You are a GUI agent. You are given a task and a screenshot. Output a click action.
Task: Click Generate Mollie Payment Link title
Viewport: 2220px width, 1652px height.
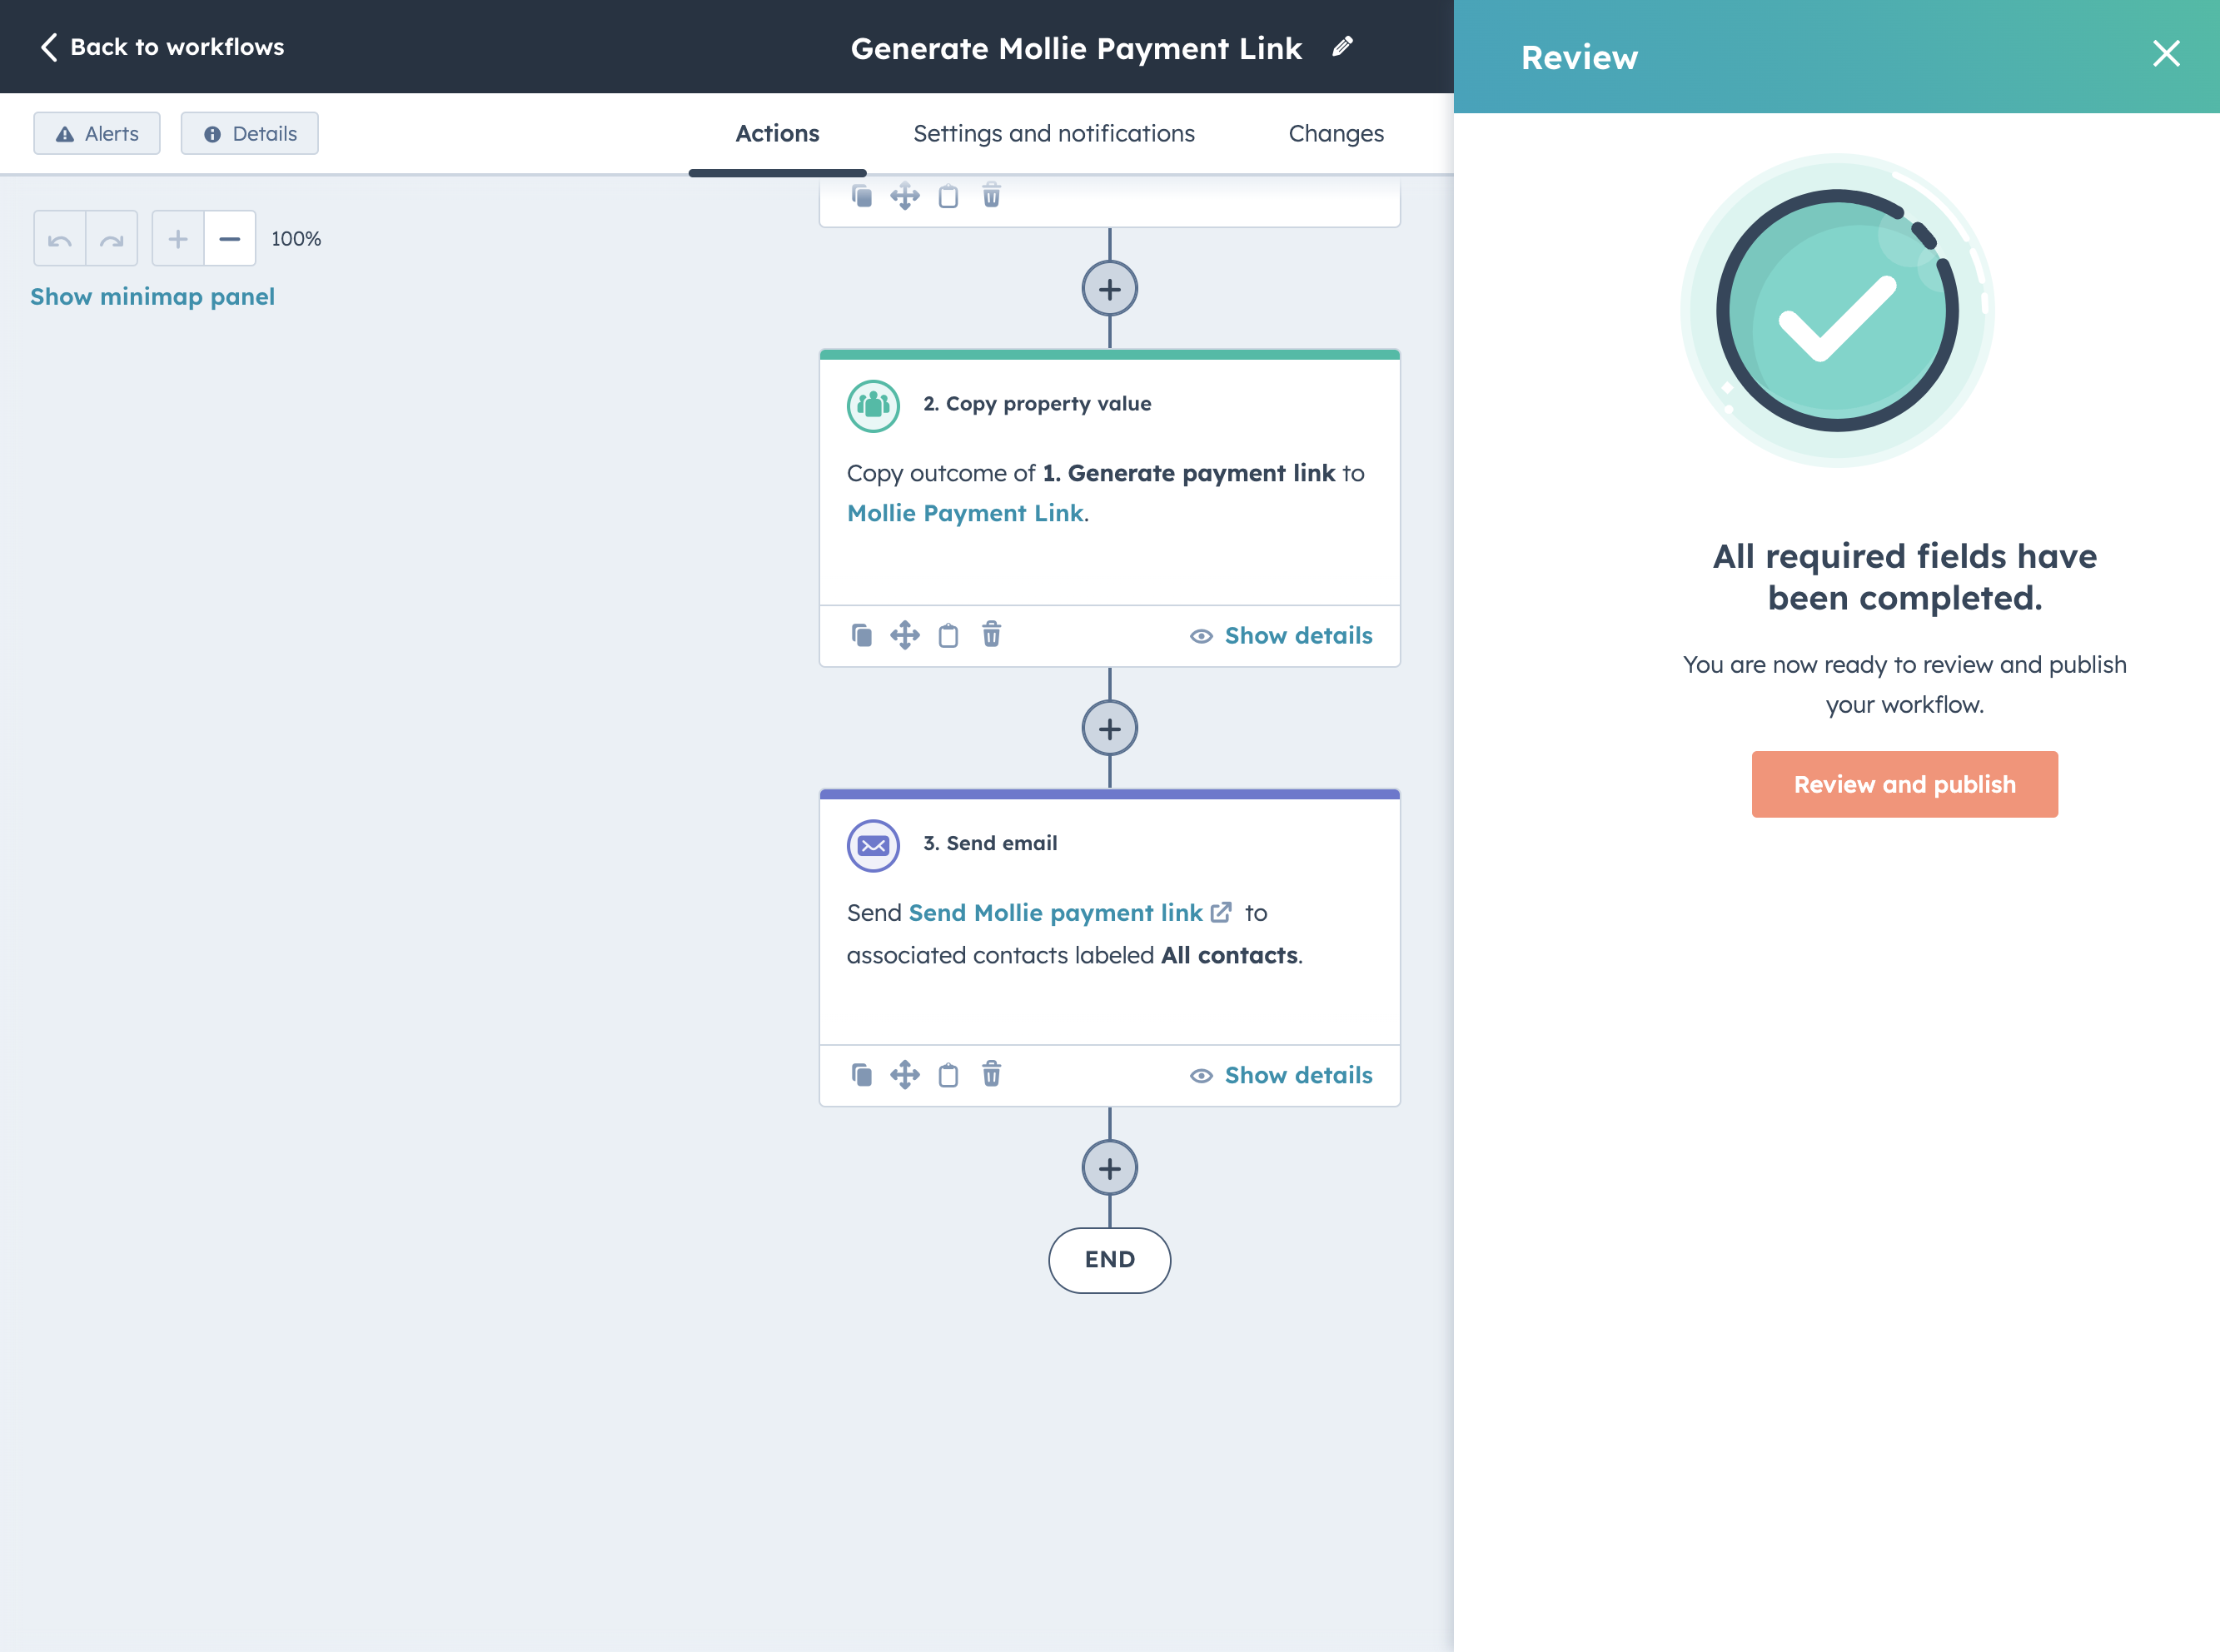point(1076,48)
